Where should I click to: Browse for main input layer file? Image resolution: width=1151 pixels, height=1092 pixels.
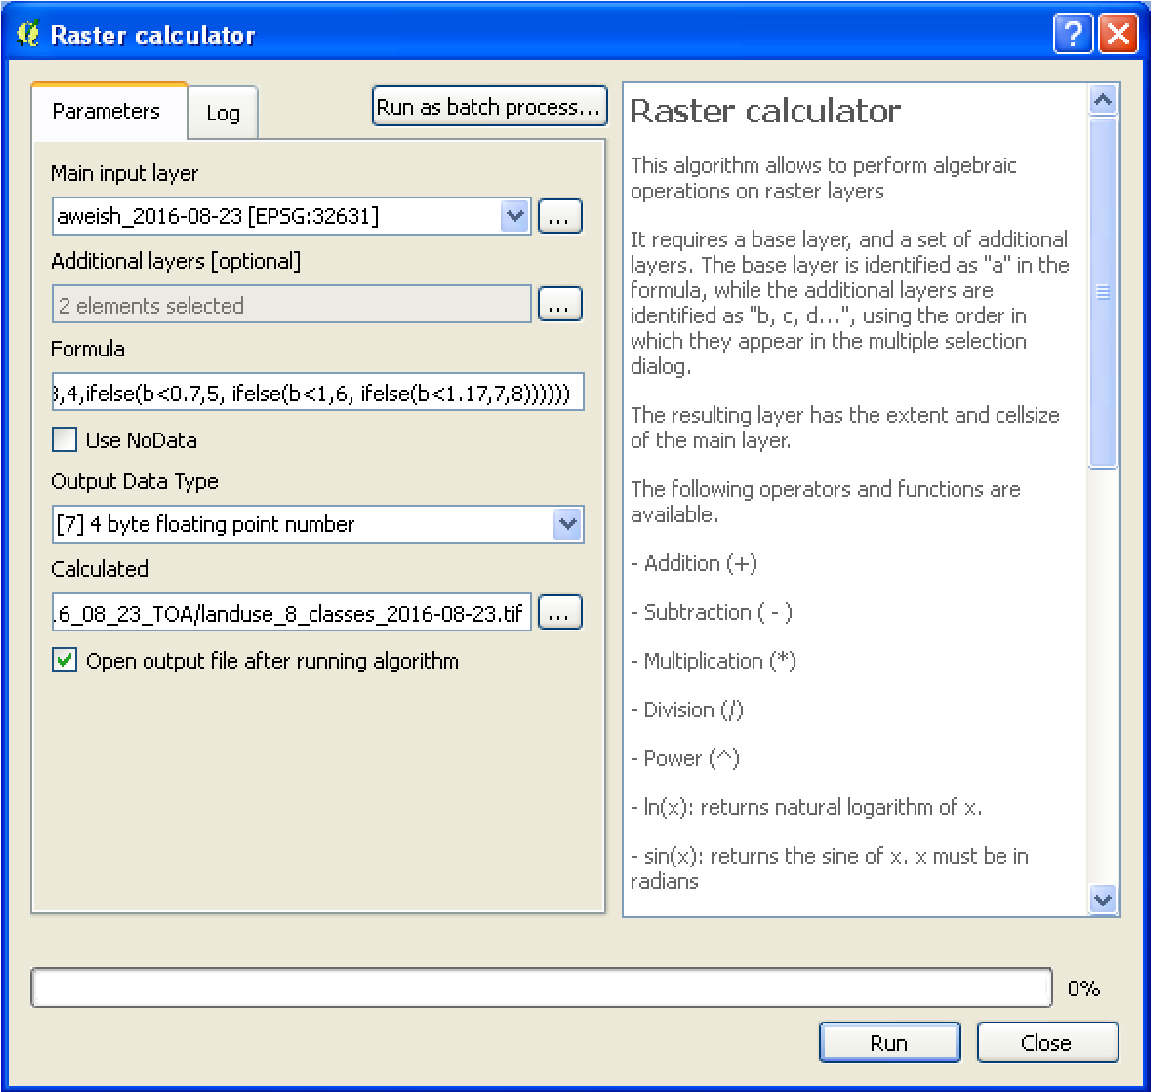click(560, 216)
